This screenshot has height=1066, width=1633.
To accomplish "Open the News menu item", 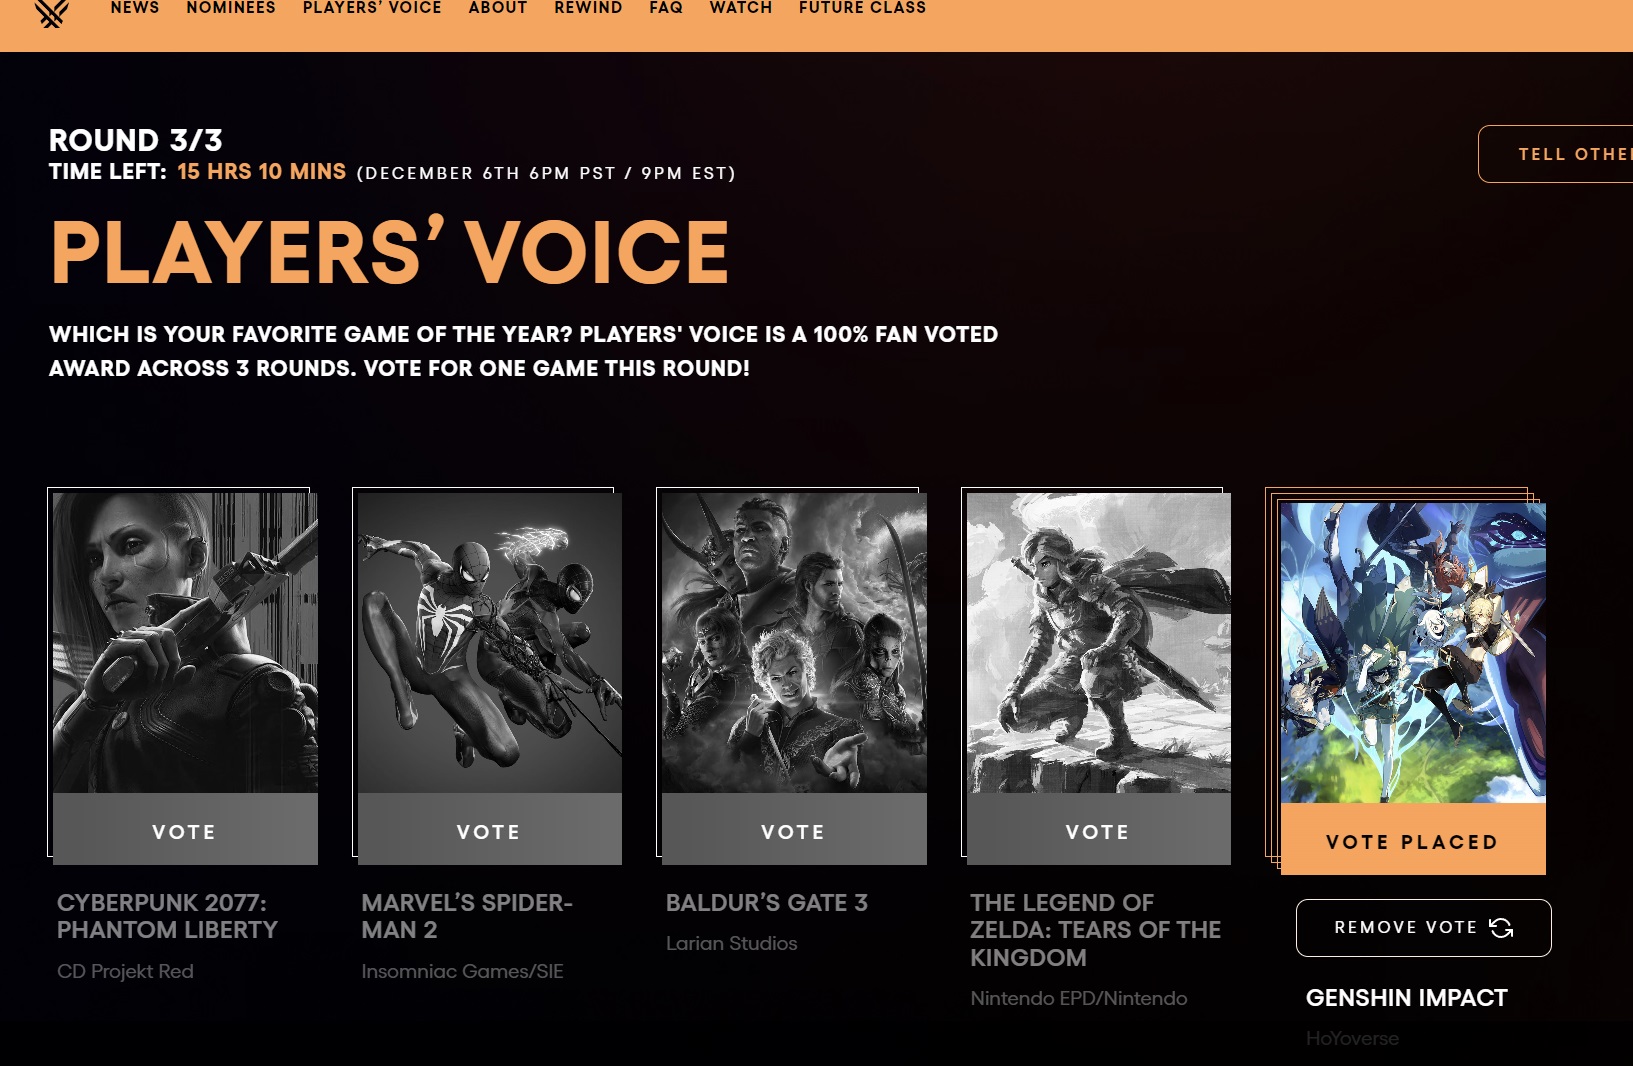I will point(135,8).
